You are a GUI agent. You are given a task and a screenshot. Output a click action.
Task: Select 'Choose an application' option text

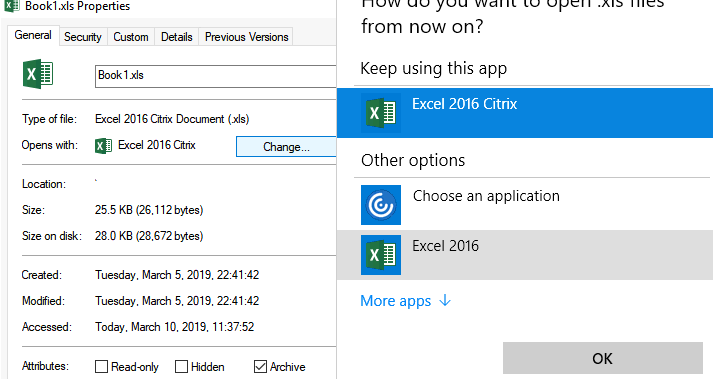[486, 196]
